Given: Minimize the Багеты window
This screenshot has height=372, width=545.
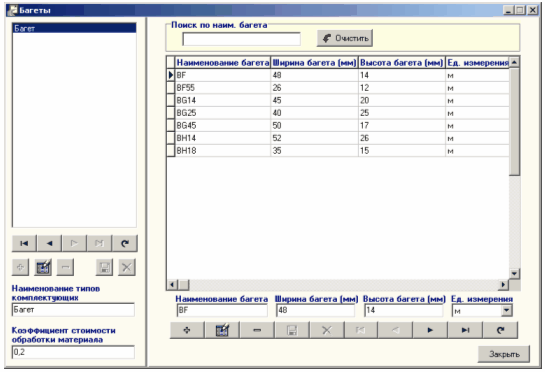Looking at the screenshot, I should (509, 10).
